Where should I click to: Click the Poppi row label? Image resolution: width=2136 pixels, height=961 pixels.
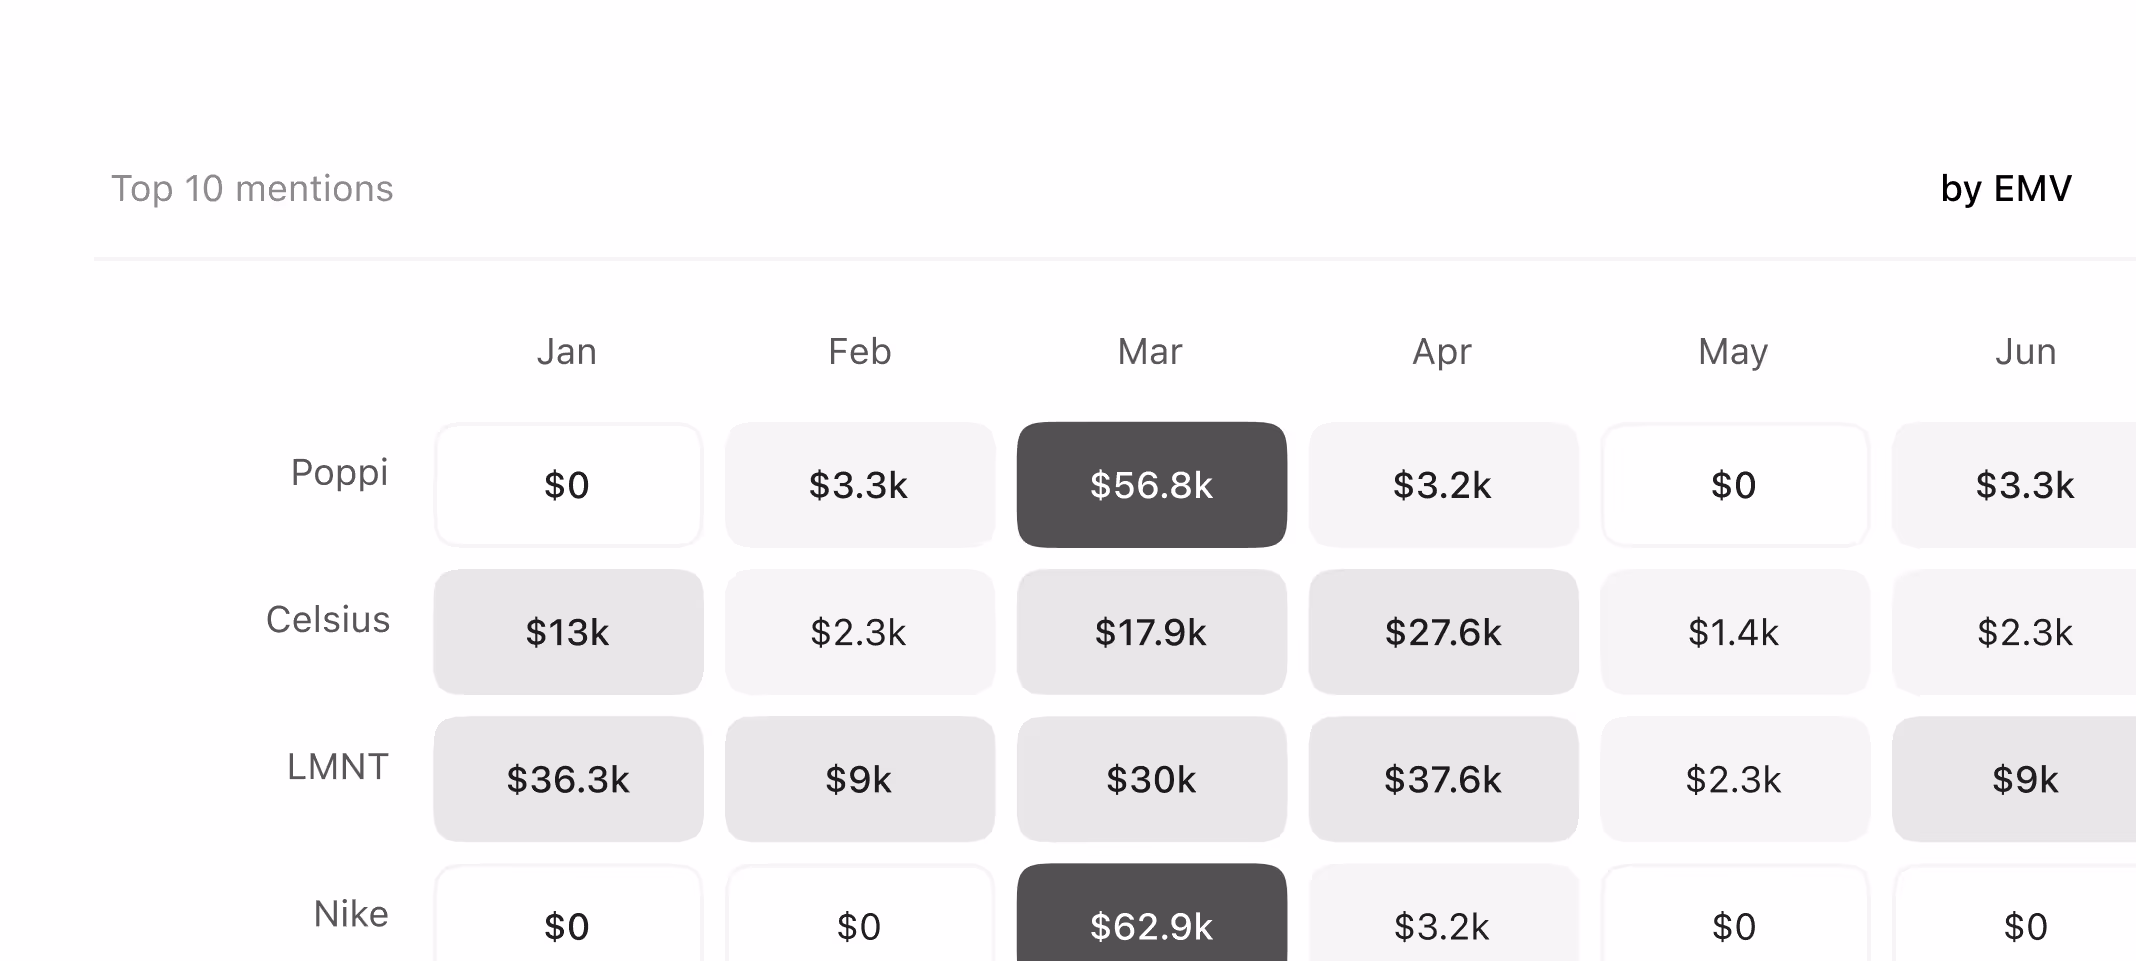339,472
